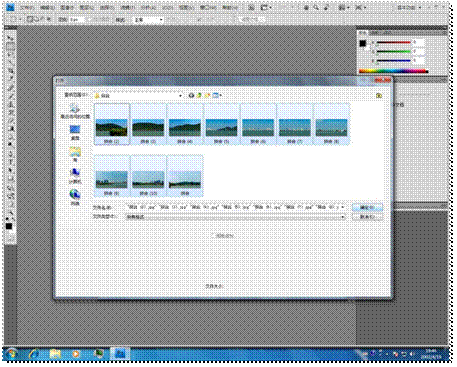Adjust the red R slider in Color panel
Screen dimensions: 457x367
click(393, 42)
